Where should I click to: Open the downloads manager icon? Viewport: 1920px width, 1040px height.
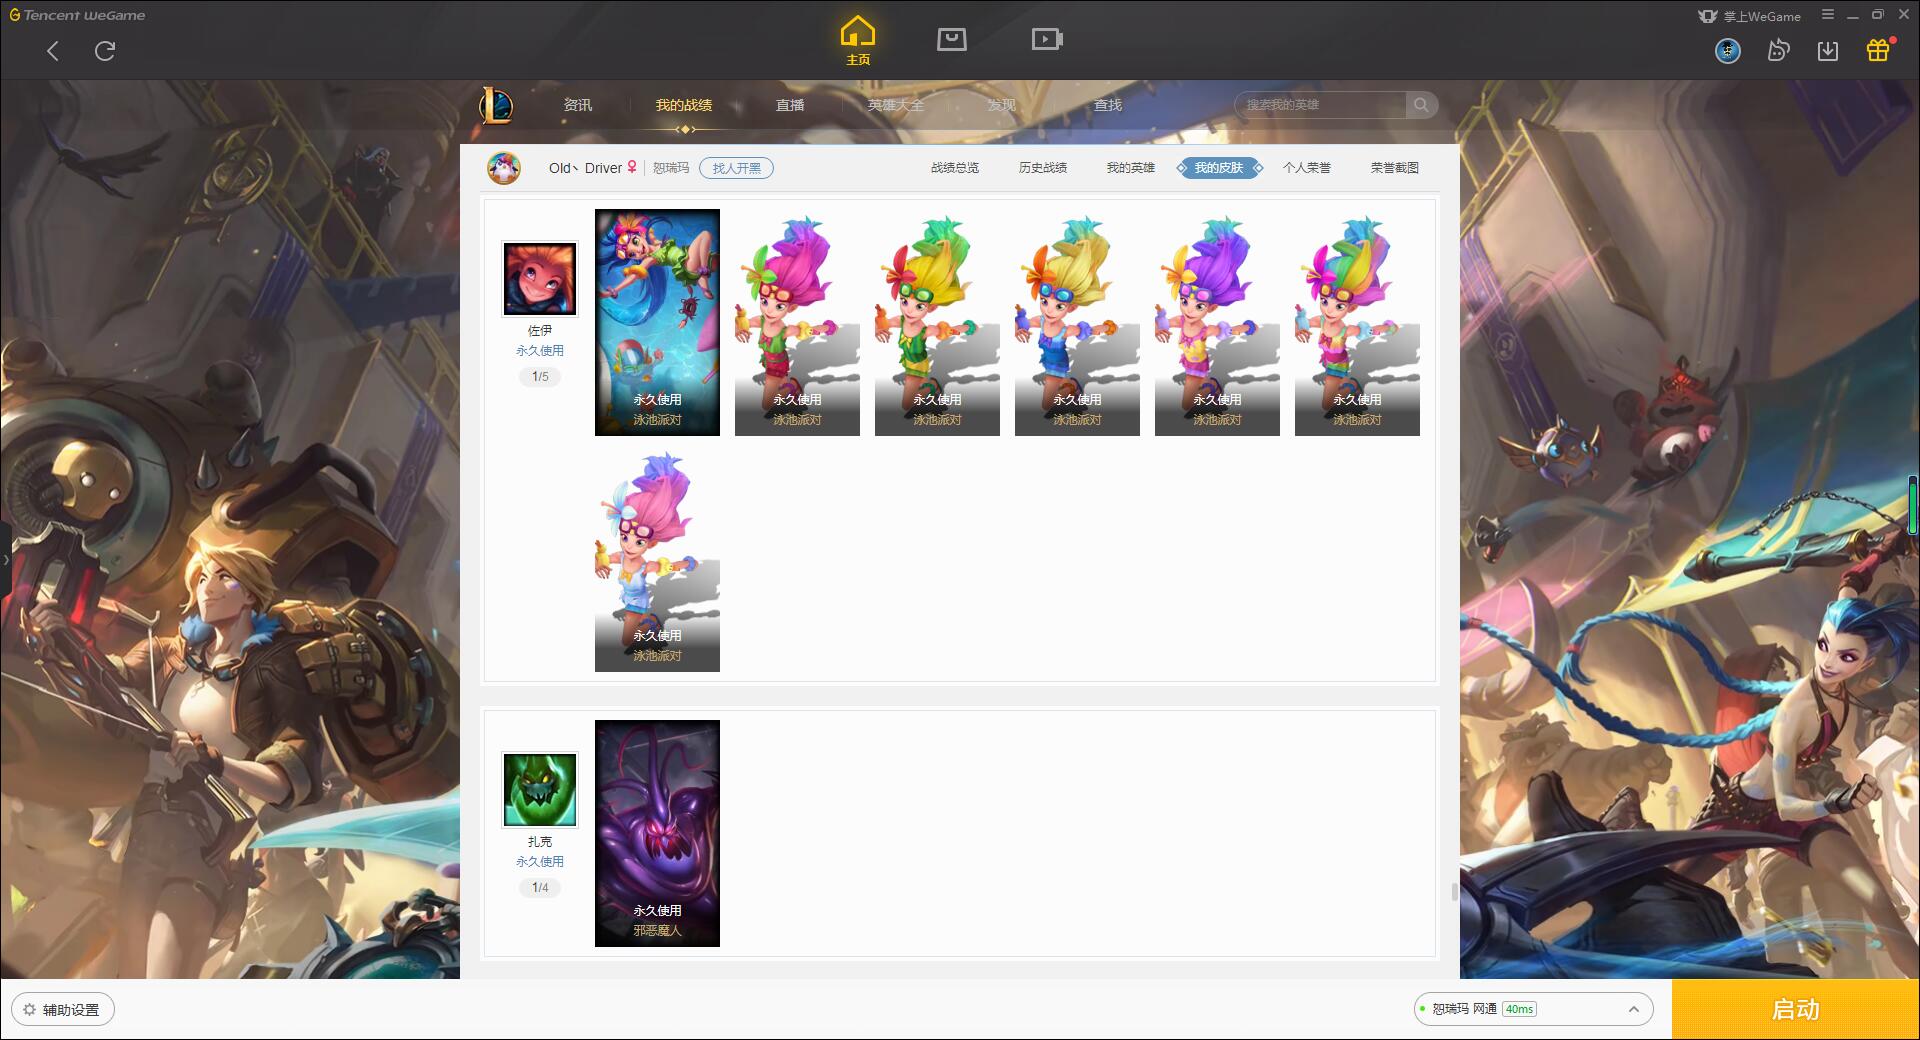pyautogui.click(x=1828, y=51)
